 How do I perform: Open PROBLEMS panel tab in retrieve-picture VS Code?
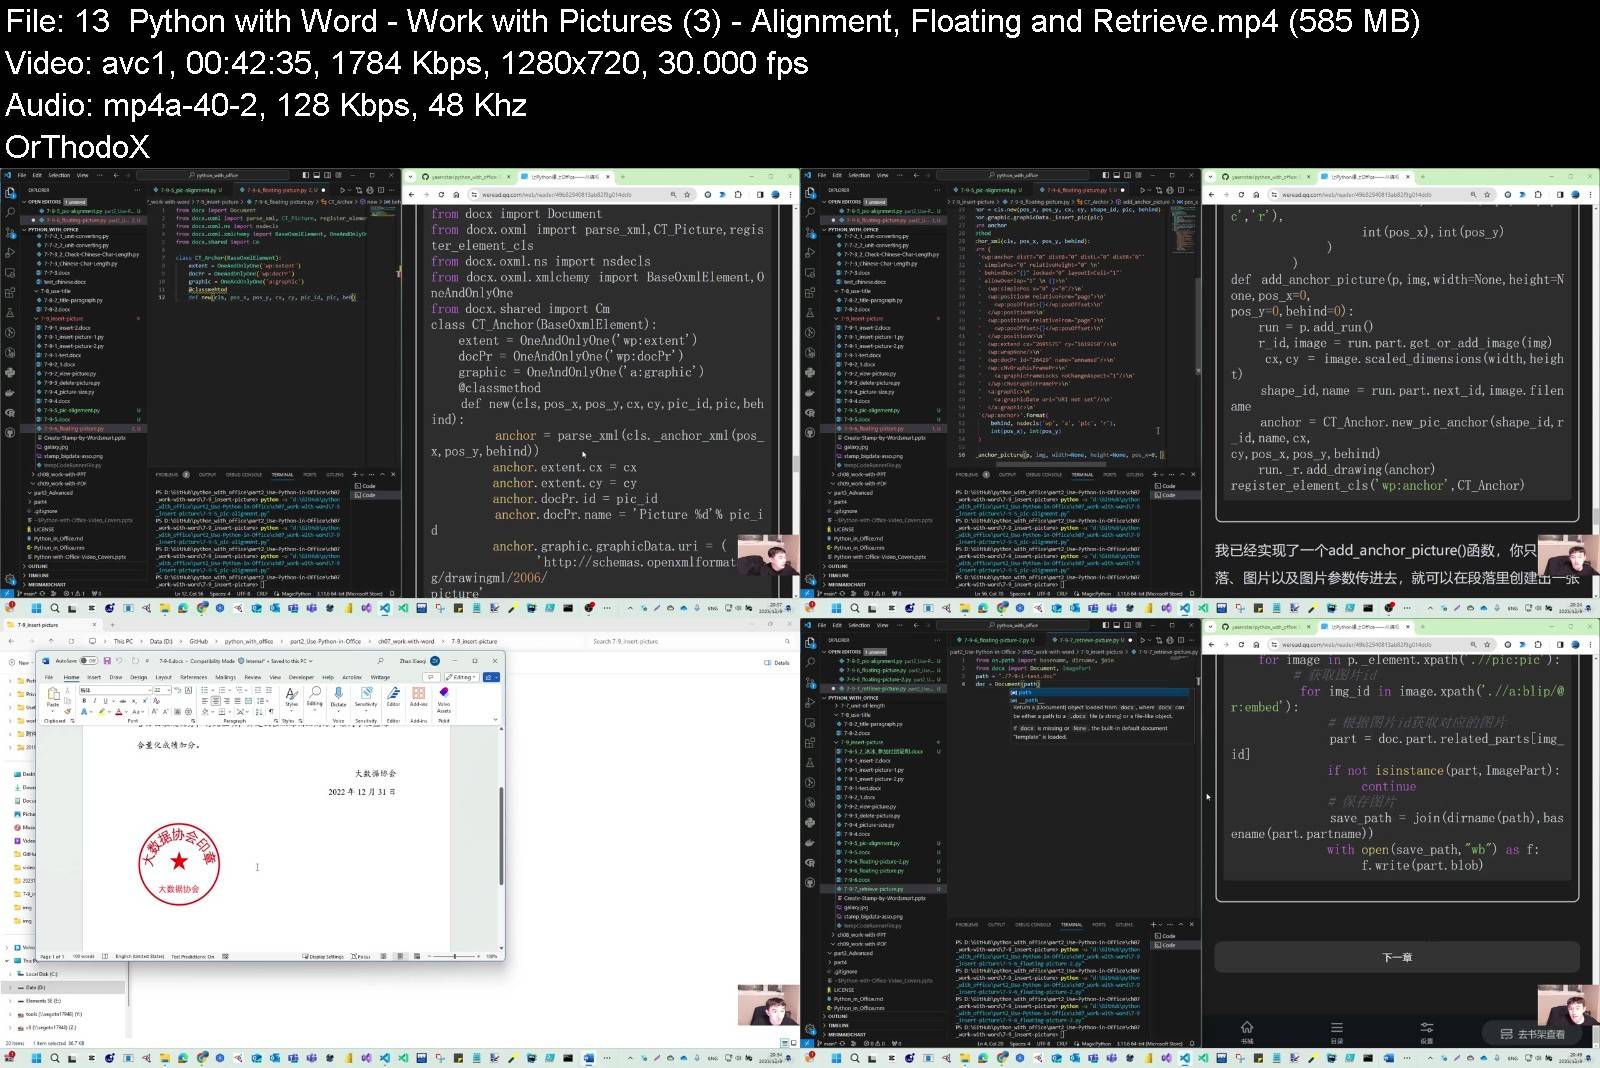(967, 924)
